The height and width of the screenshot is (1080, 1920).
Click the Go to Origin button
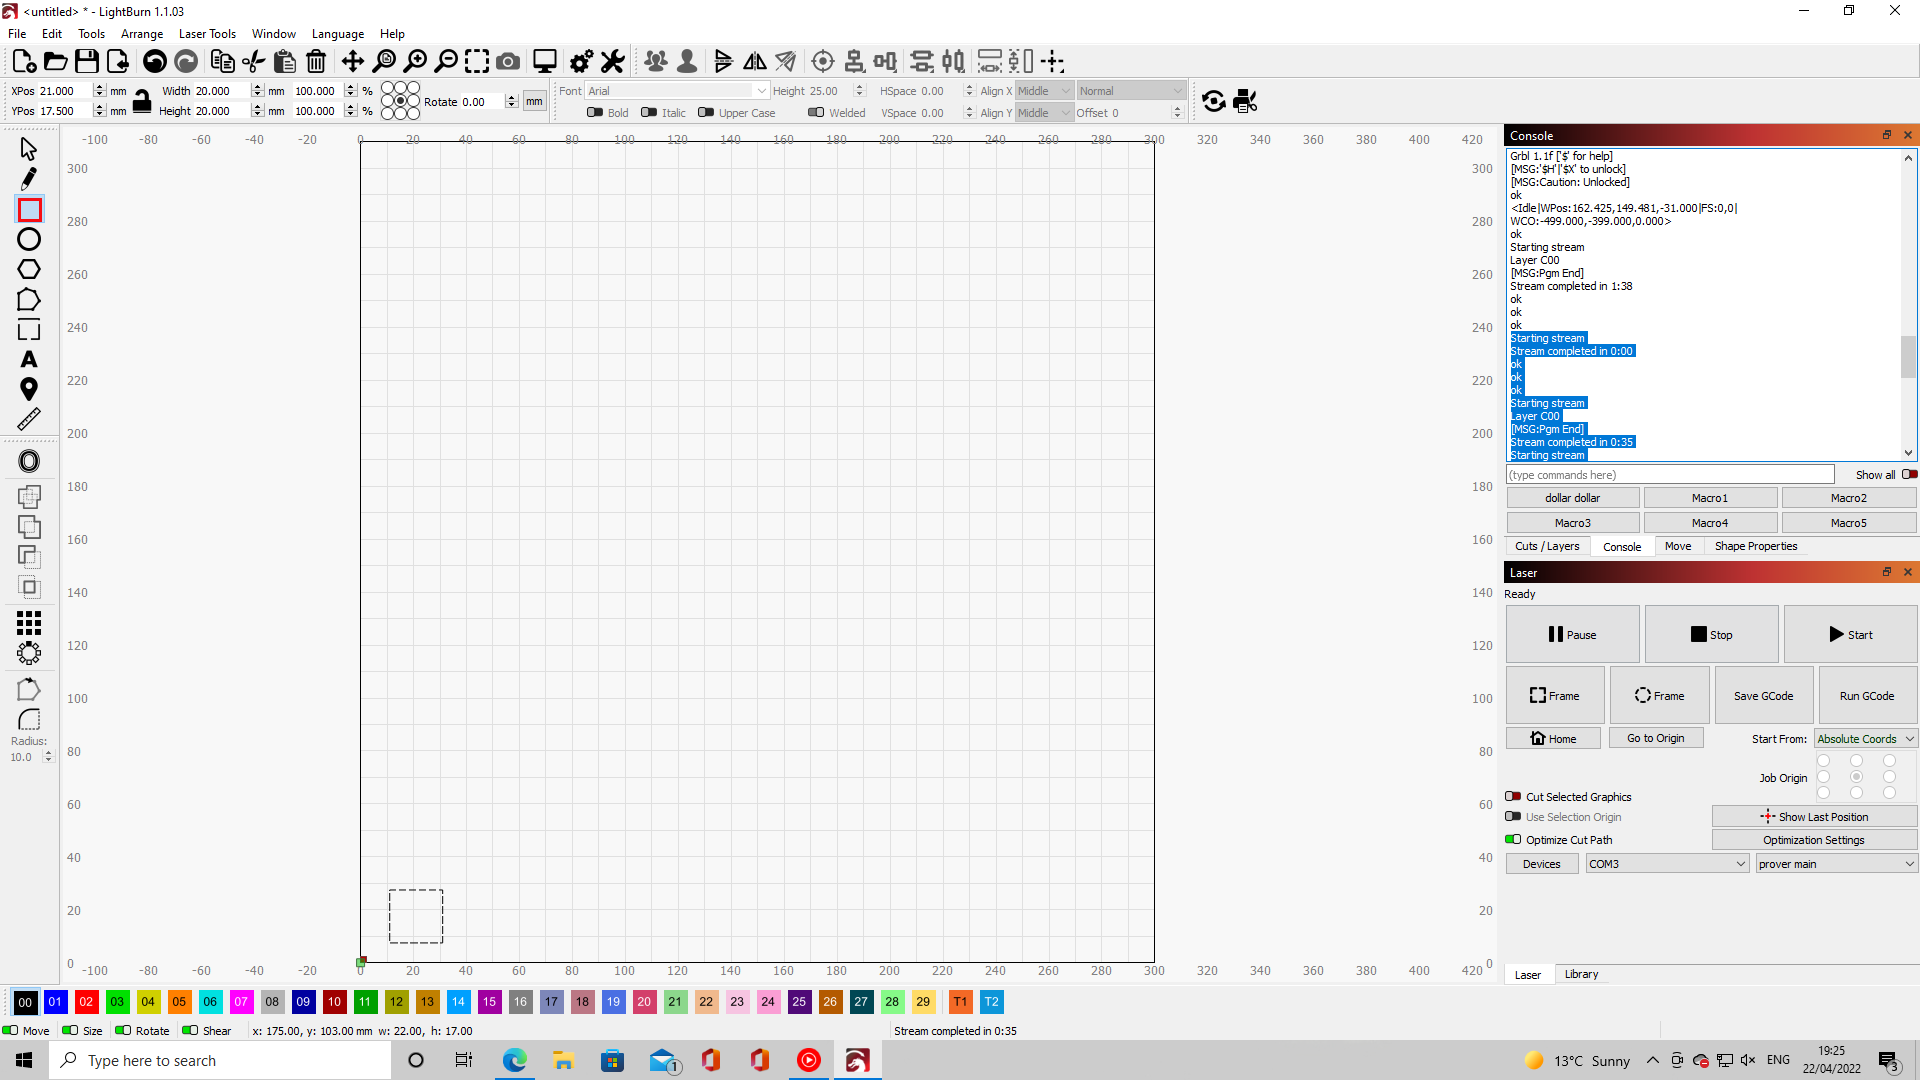(1656, 738)
